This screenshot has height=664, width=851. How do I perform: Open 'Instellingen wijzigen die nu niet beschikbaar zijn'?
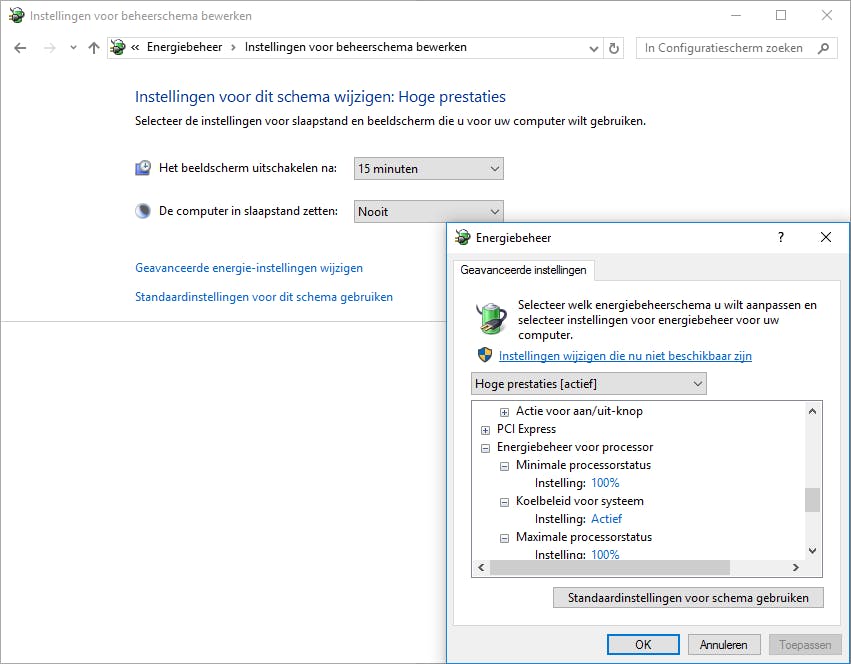click(x=625, y=356)
